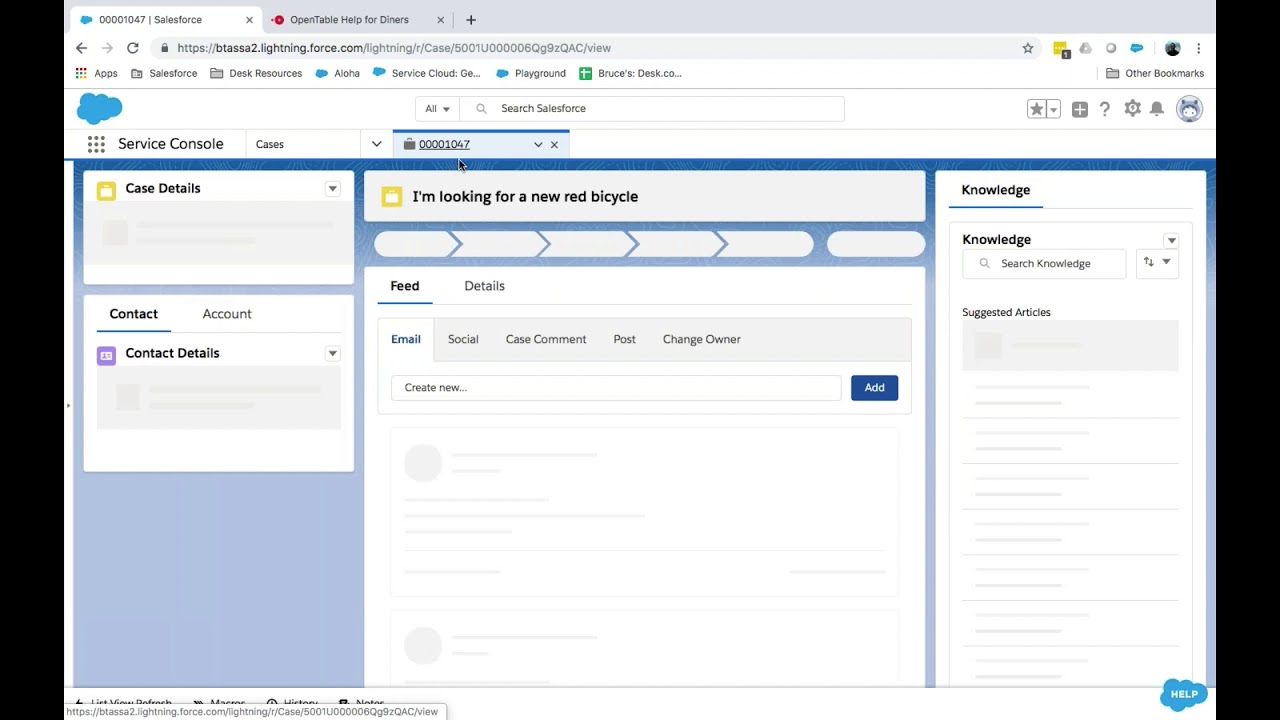Open the Service Cloud bookmark

click(427, 73)
